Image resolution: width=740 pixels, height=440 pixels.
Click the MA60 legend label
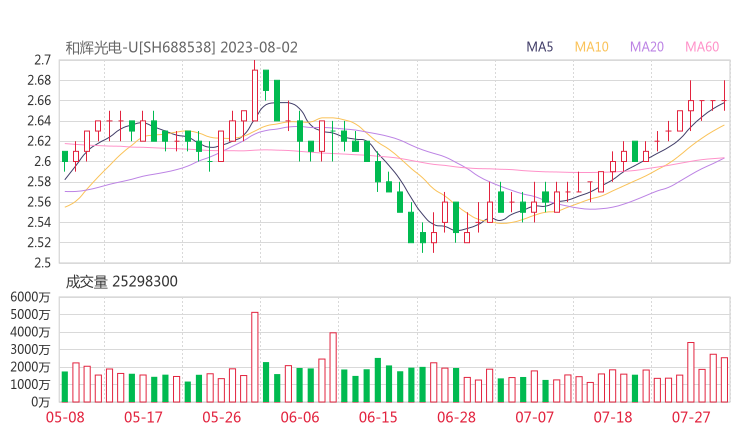[702, 47]
